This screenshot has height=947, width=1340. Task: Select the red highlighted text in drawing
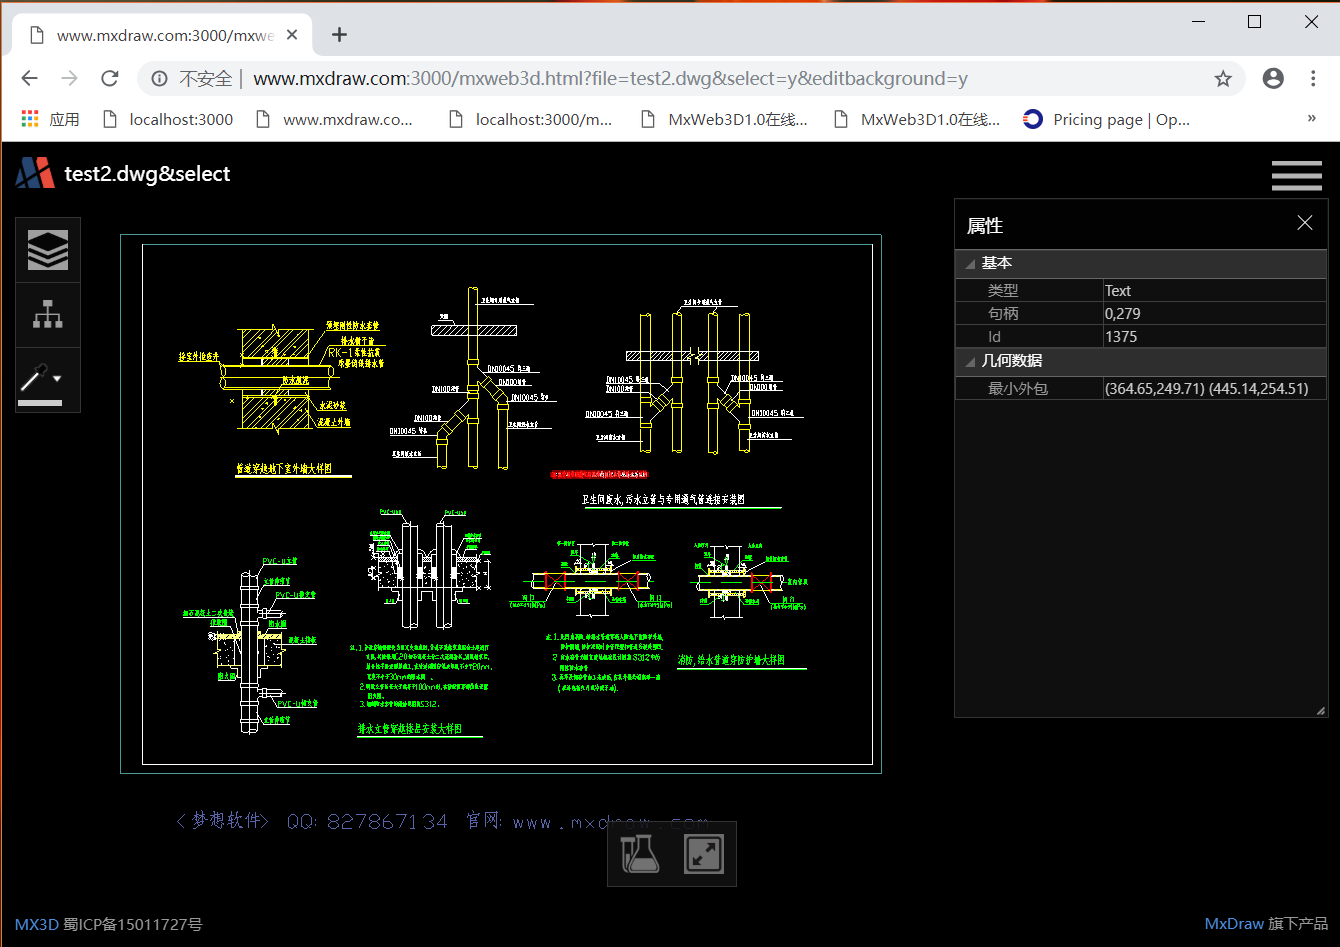pos(599,473)
